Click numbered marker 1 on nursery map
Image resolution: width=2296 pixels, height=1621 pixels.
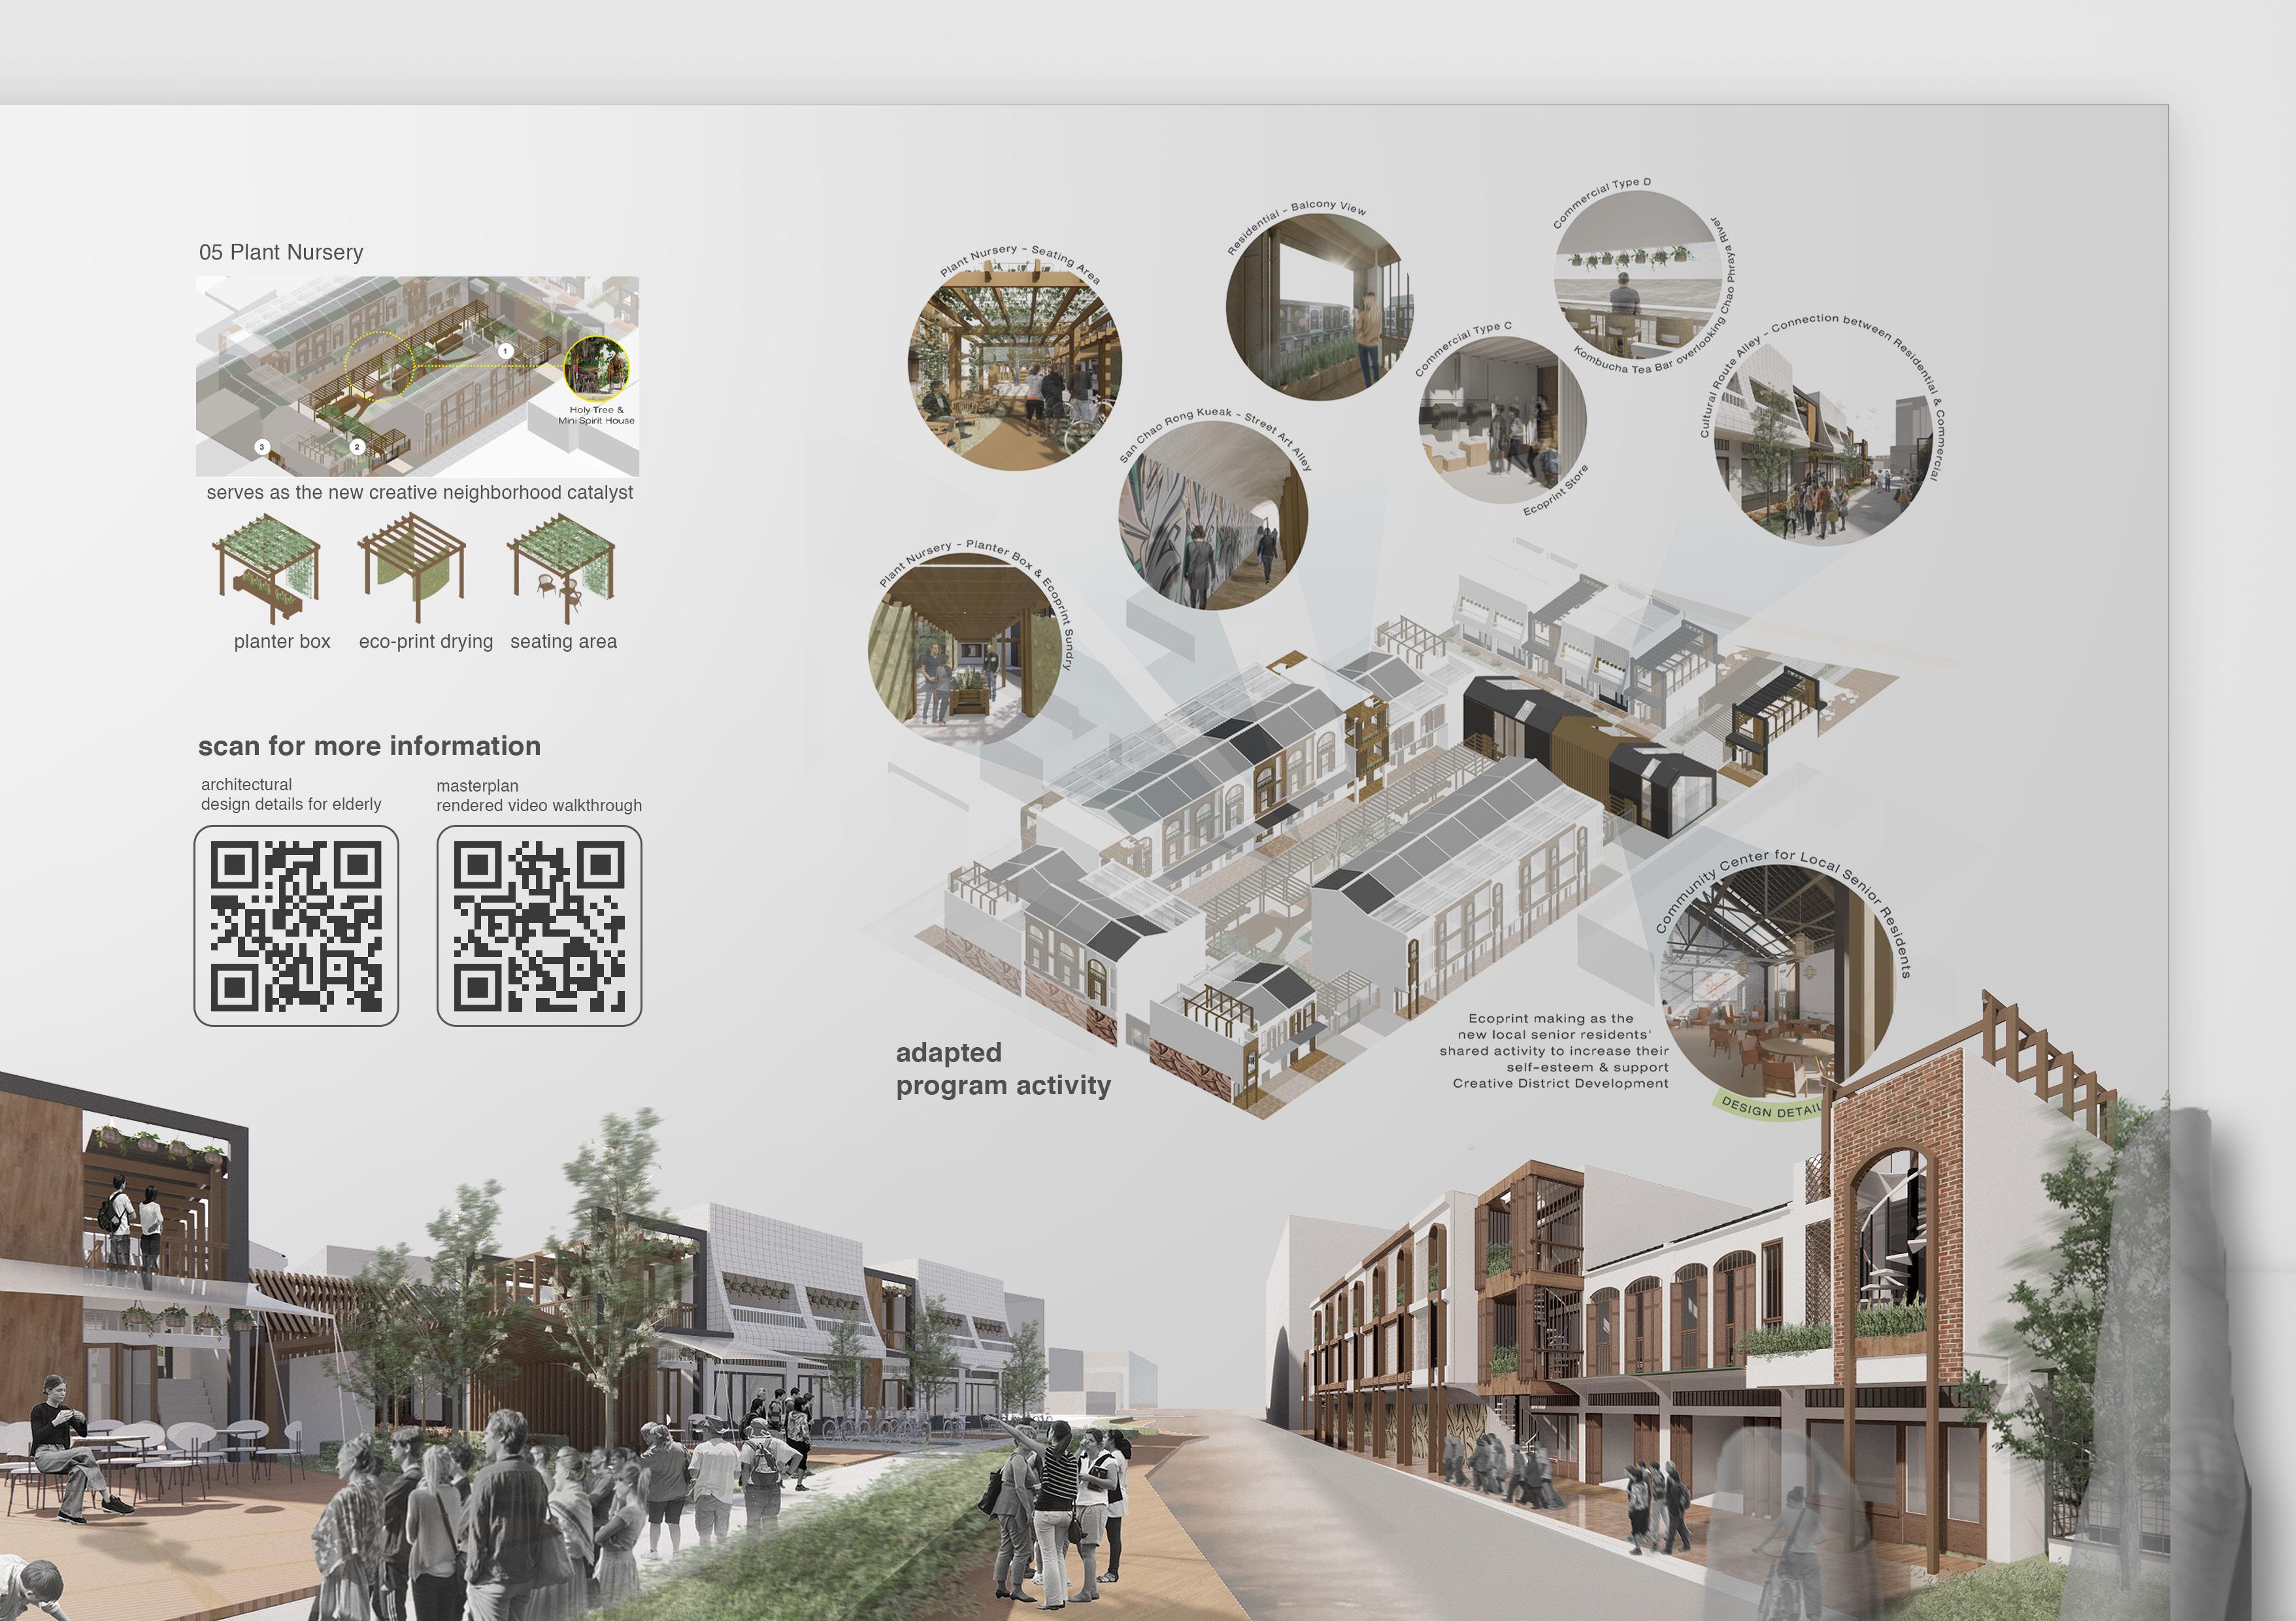[505, 351]
